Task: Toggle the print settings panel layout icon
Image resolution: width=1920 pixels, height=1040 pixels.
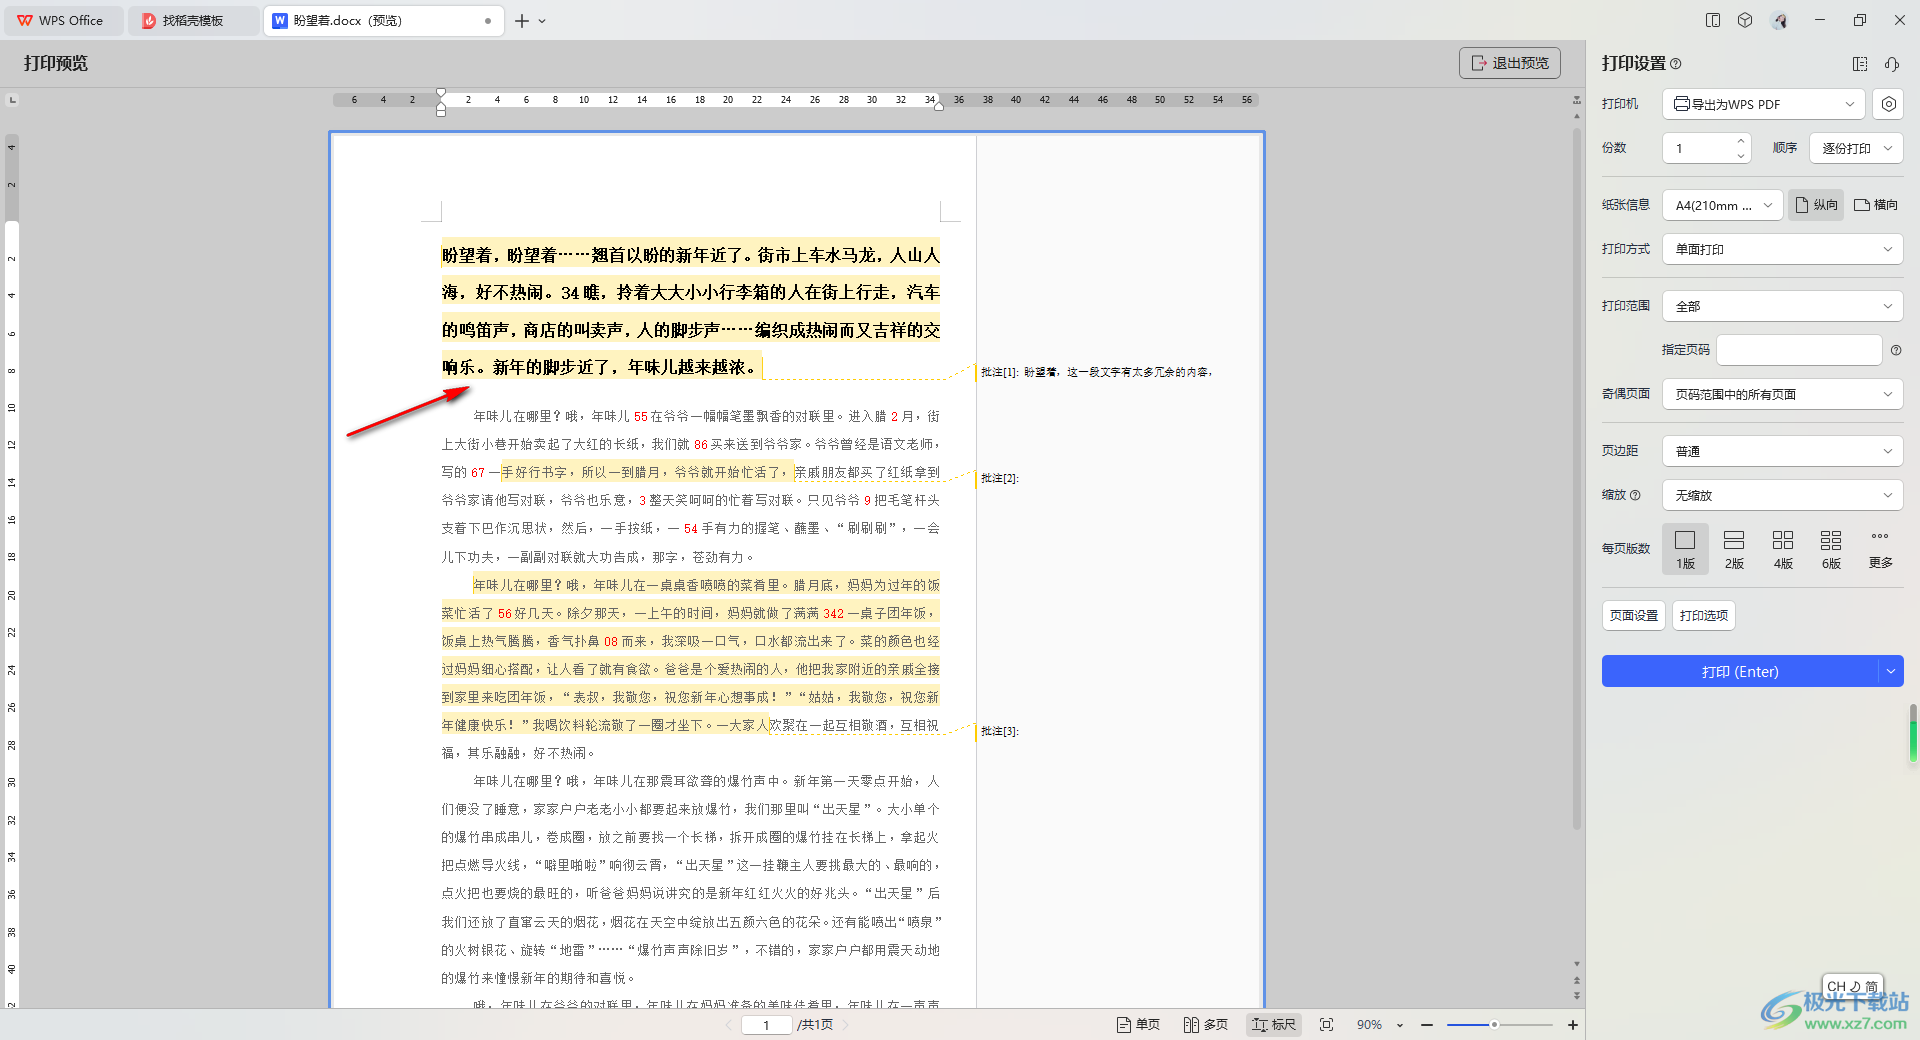Action: 1860,64
